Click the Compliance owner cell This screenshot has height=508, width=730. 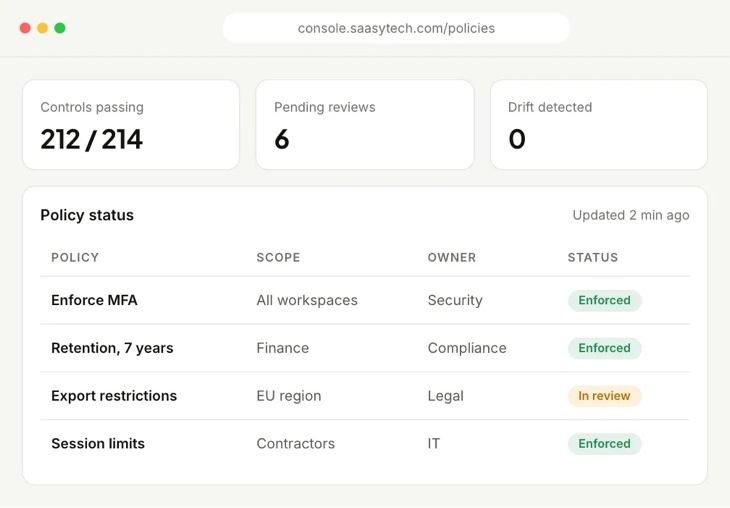[467, 348]
